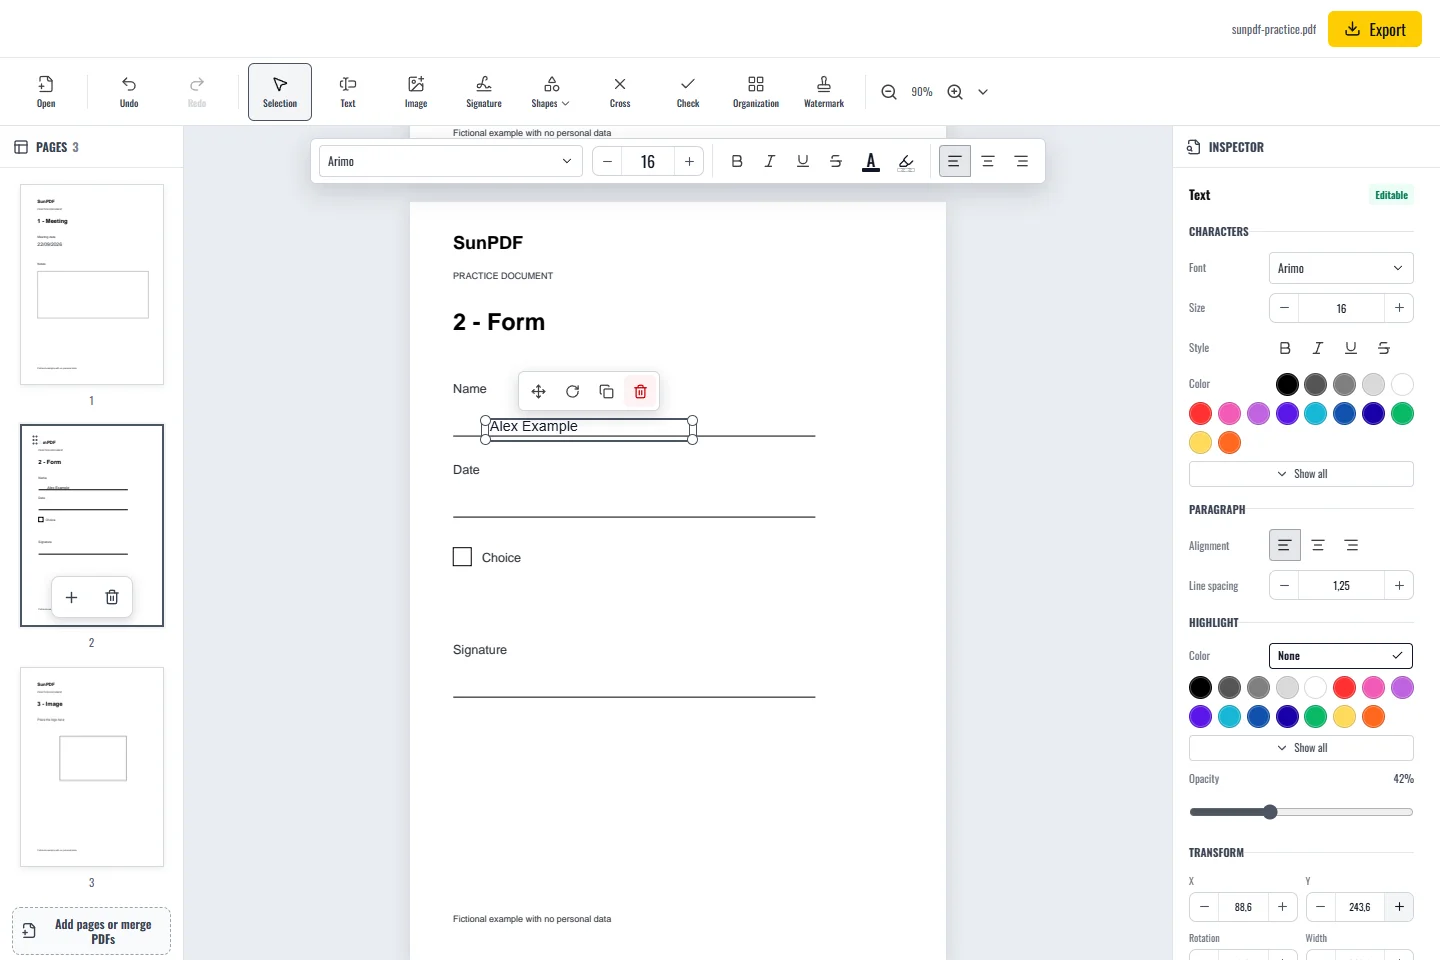Open a PDF with the Open tool
Screen dimensions: 1440x960
click(x=46, y=92)
